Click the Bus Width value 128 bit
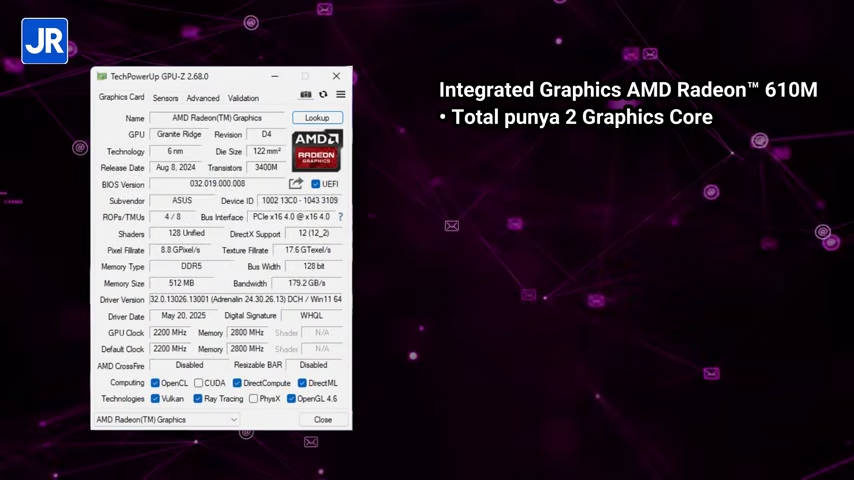 [x=314, y=266]
